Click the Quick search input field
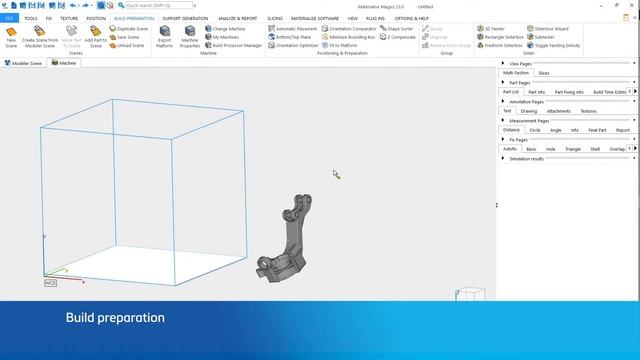Screen dimensions: 640x360 point(159,6)
